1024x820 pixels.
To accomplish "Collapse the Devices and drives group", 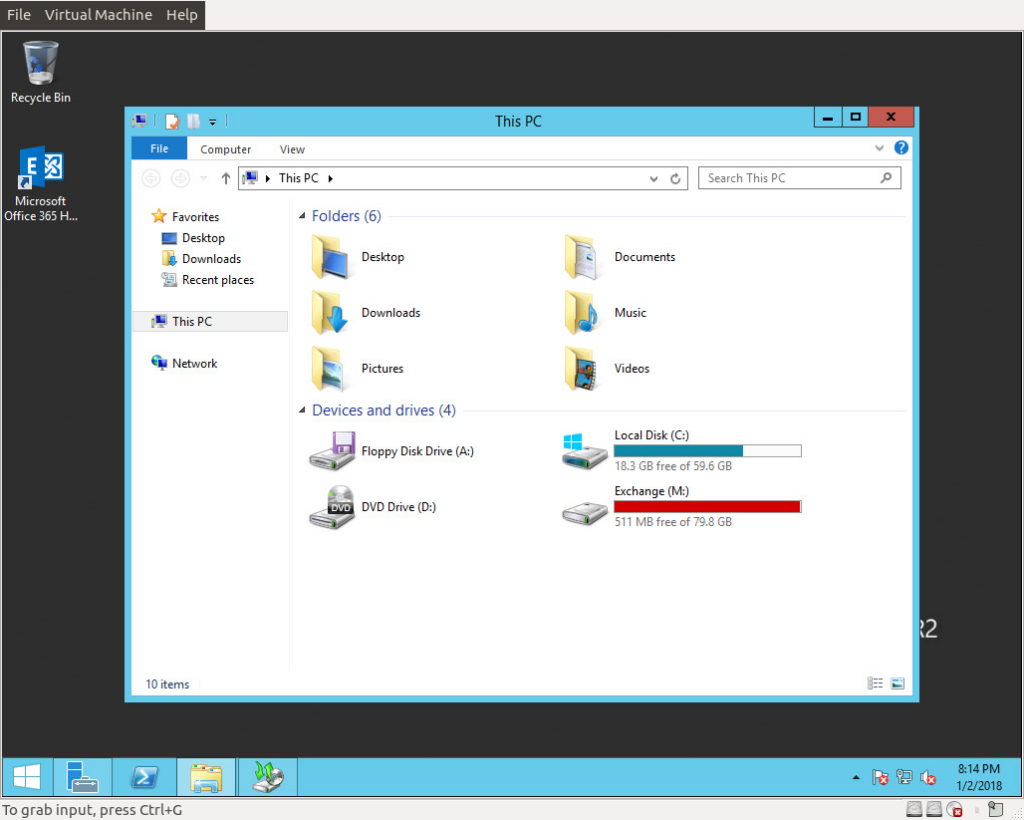I will (302, 411).
